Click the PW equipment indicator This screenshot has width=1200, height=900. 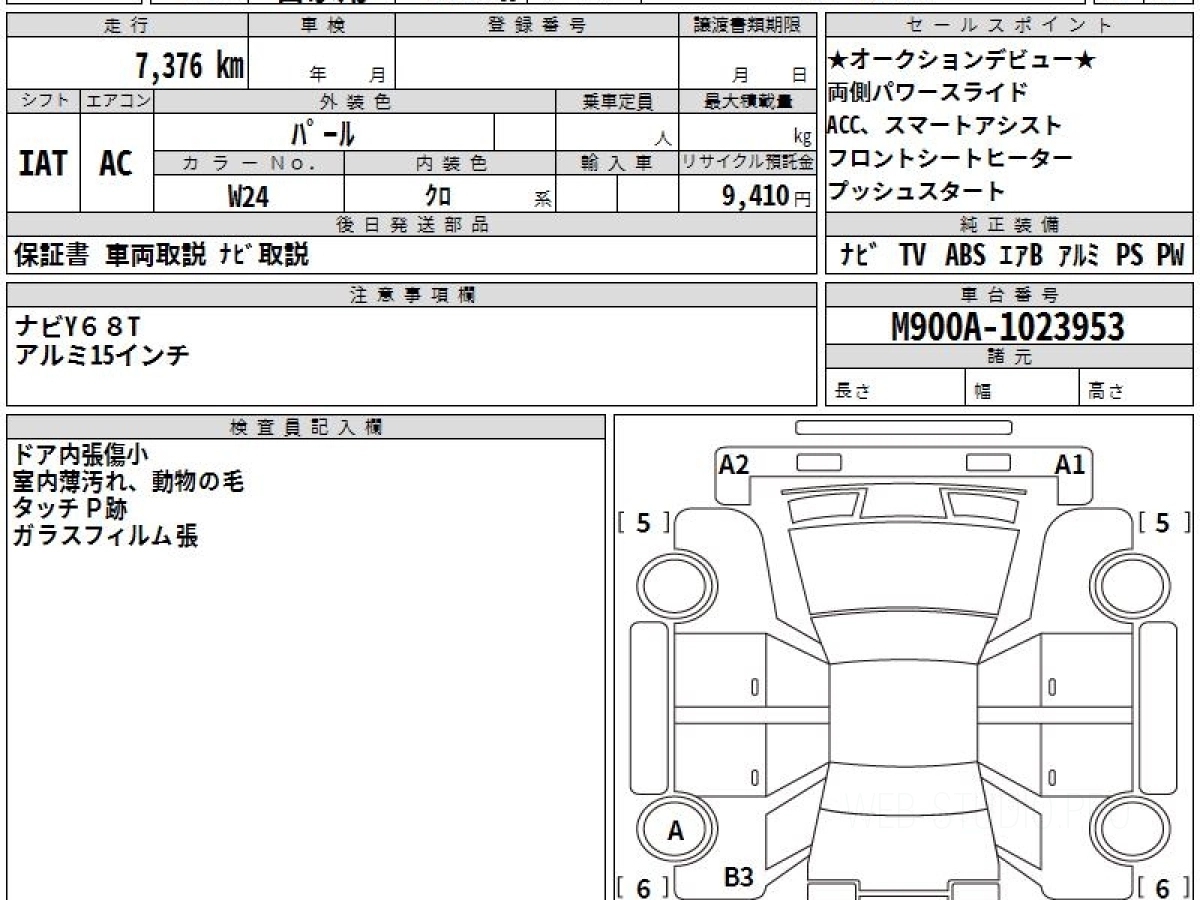(1169, 255)
